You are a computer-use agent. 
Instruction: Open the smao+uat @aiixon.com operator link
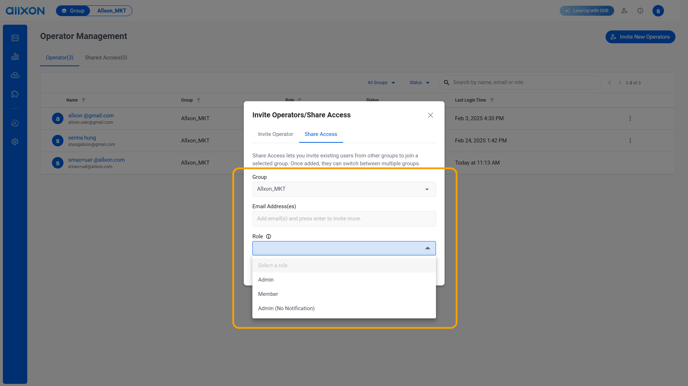coord(96,160)
